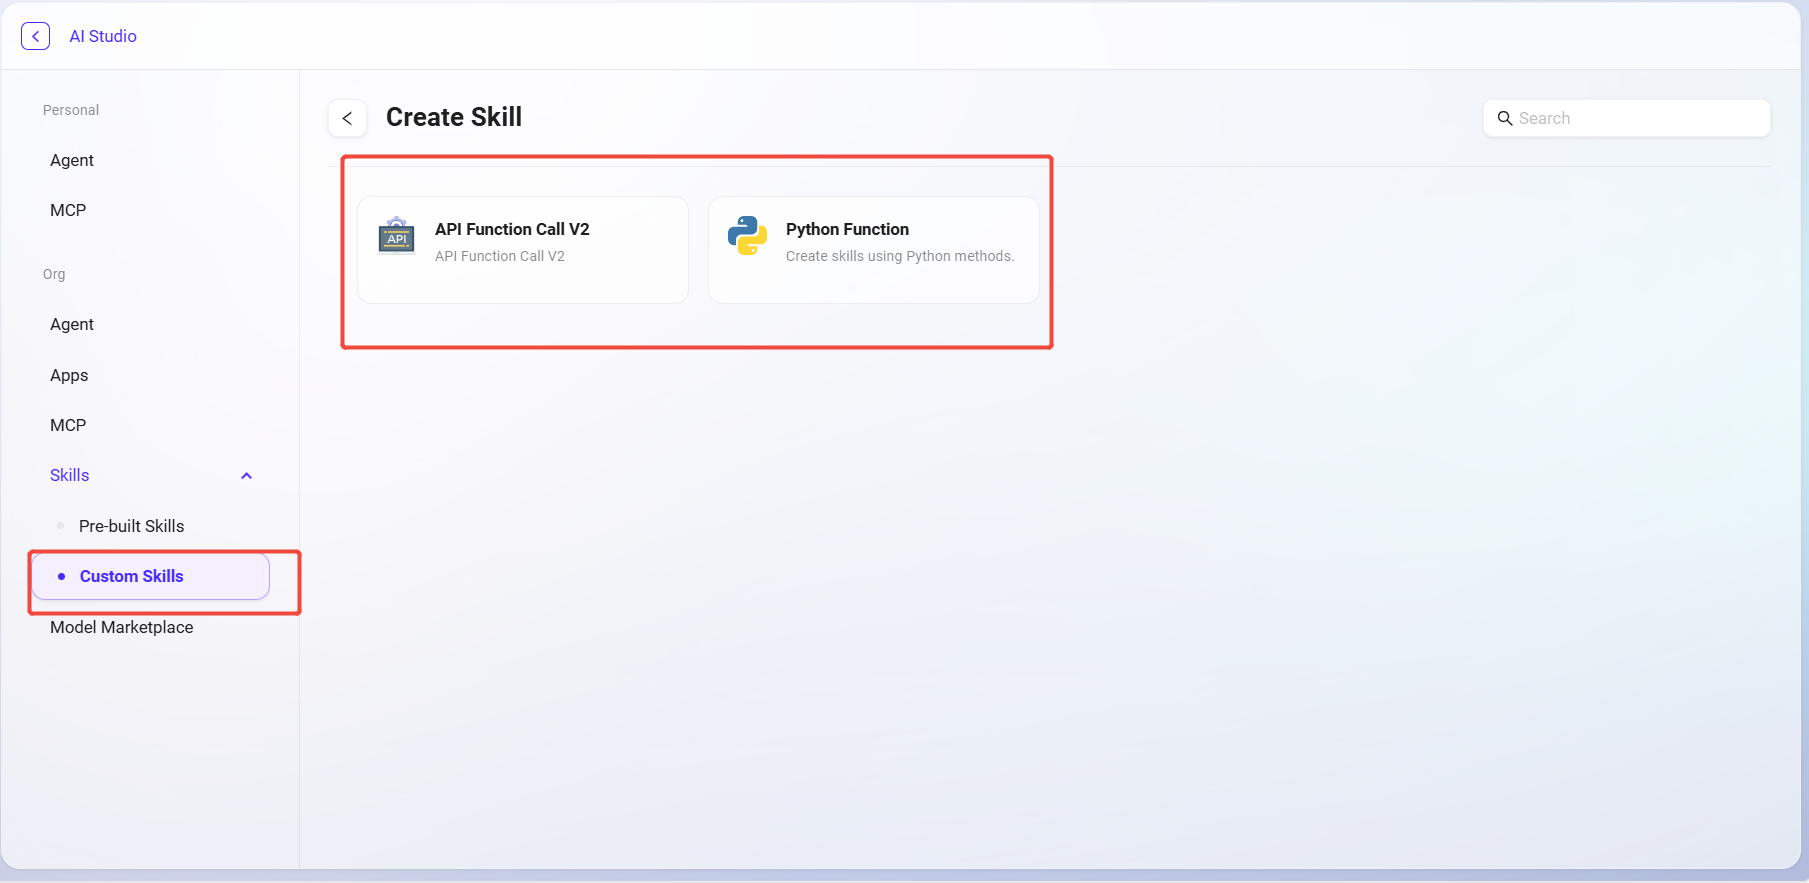Click the bullet dot before Custom Skills
The width and height of the screenshot is (1809, 883).
coord(62,577)
